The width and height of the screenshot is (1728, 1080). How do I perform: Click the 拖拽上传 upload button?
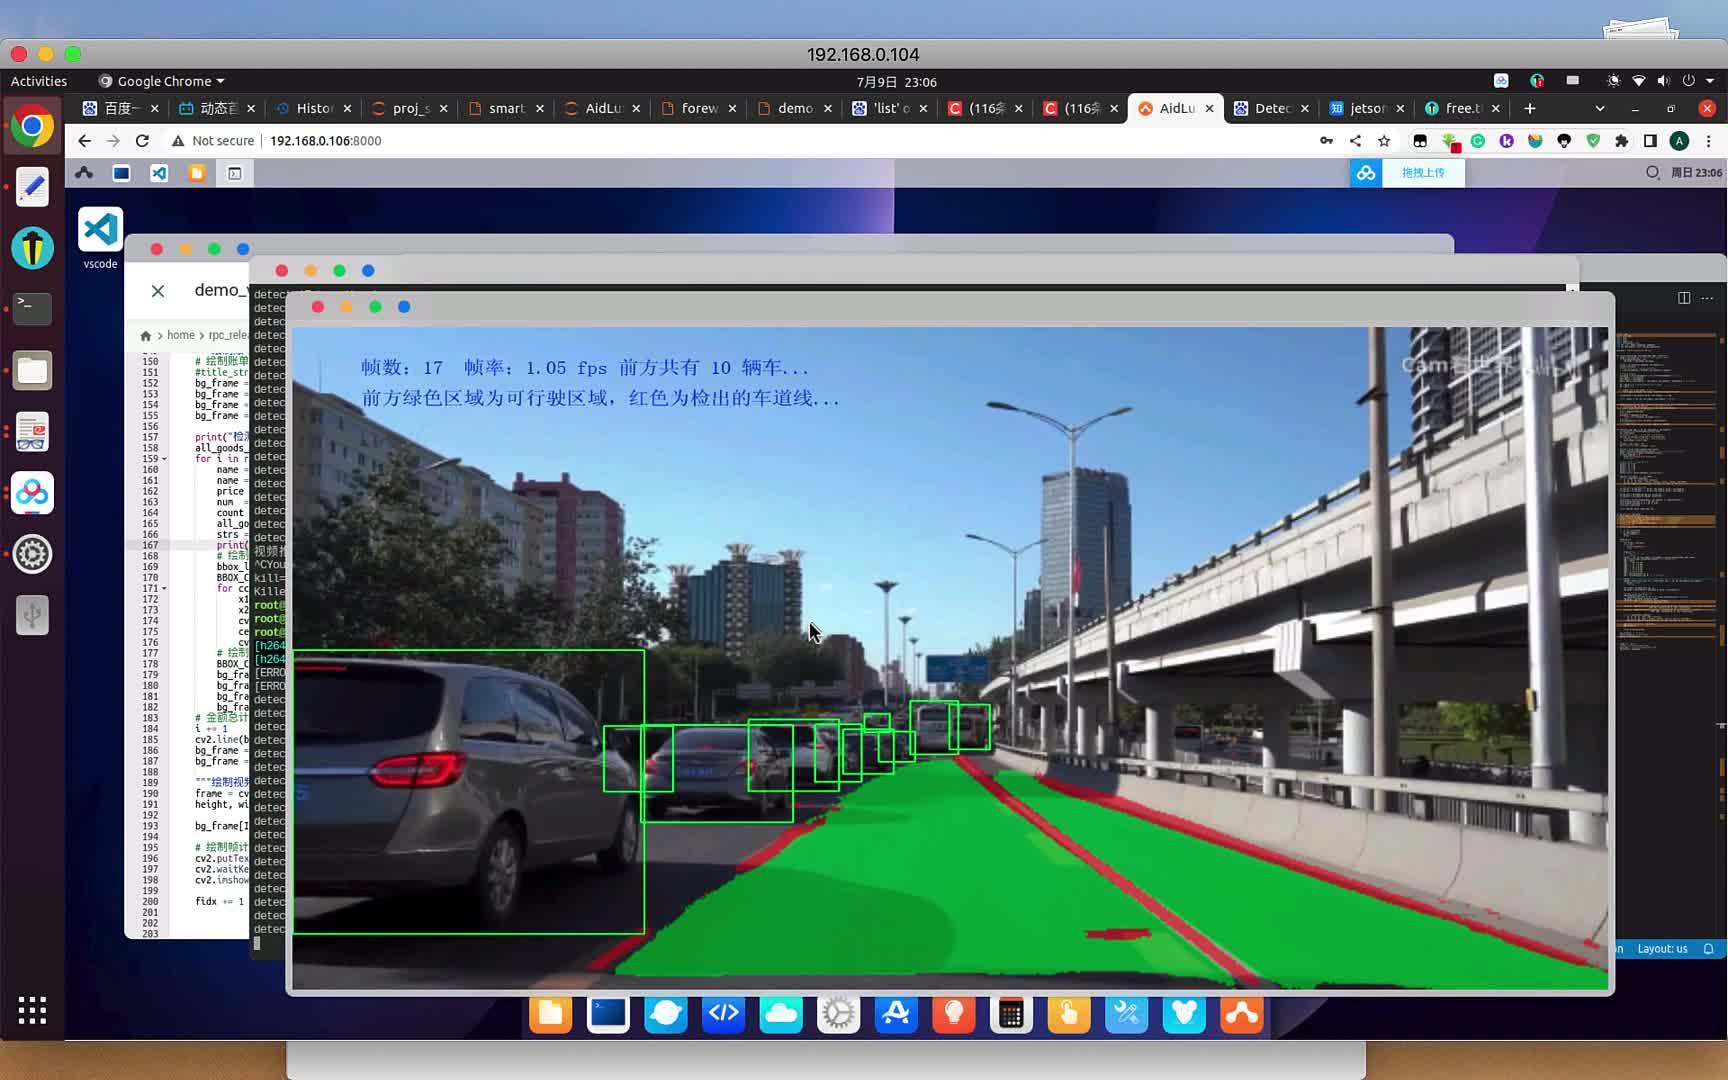click(1424, 172)
